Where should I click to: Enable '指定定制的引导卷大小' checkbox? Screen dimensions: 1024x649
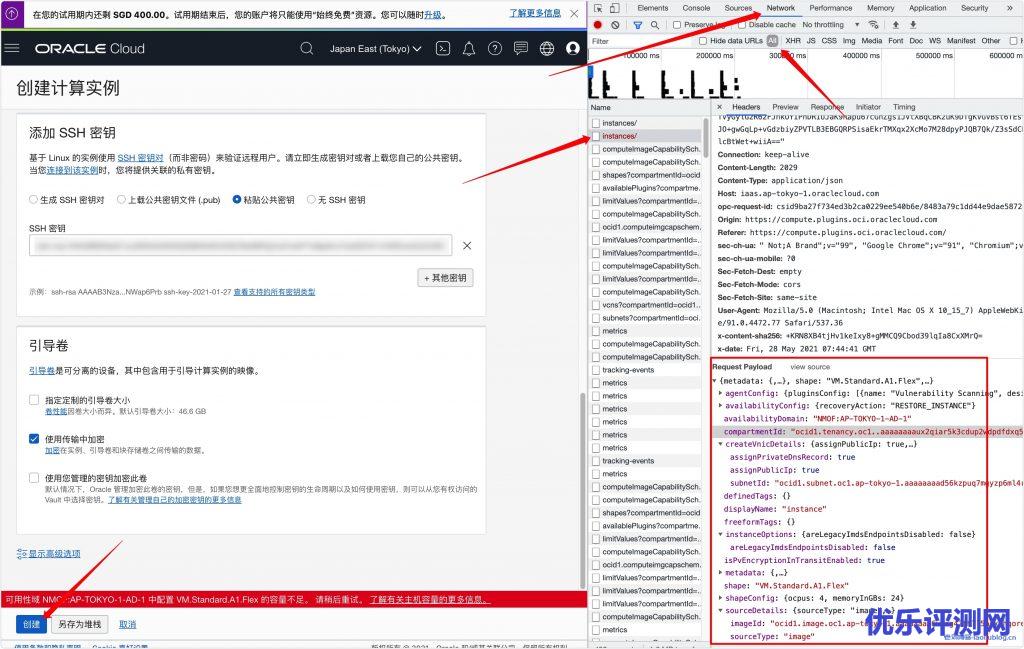[35, 400]
